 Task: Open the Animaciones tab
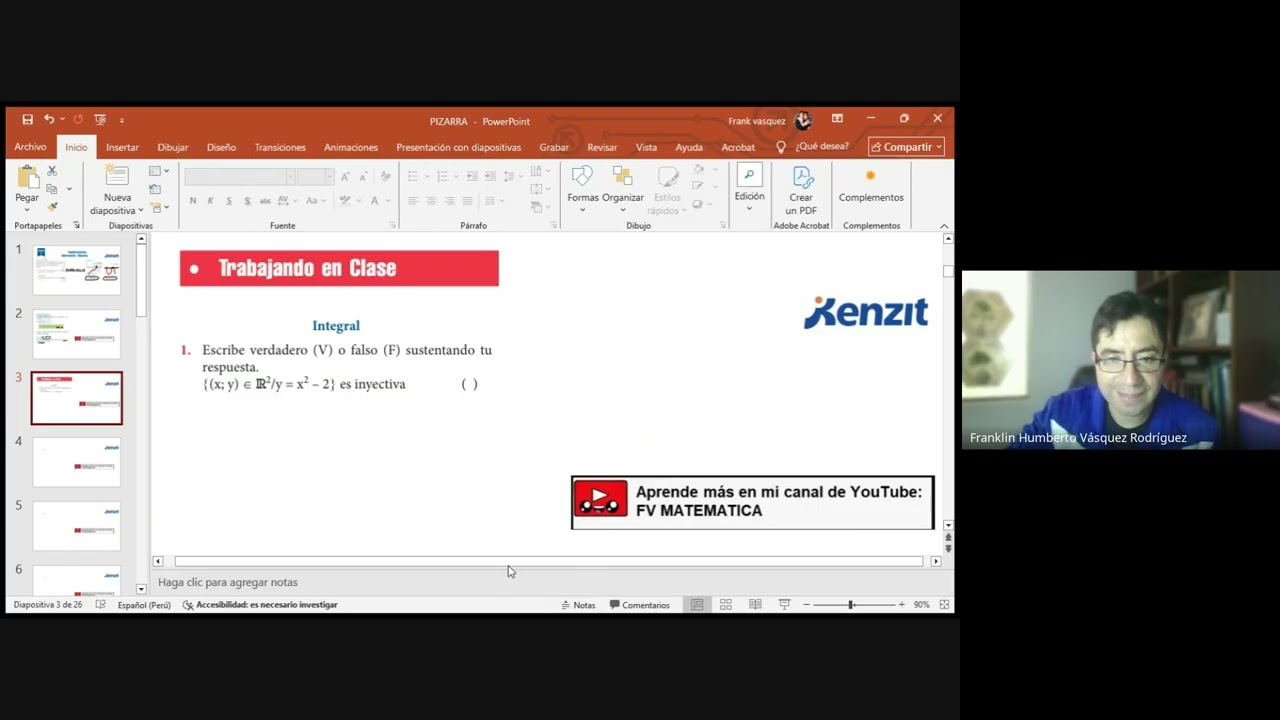point(351,147)
